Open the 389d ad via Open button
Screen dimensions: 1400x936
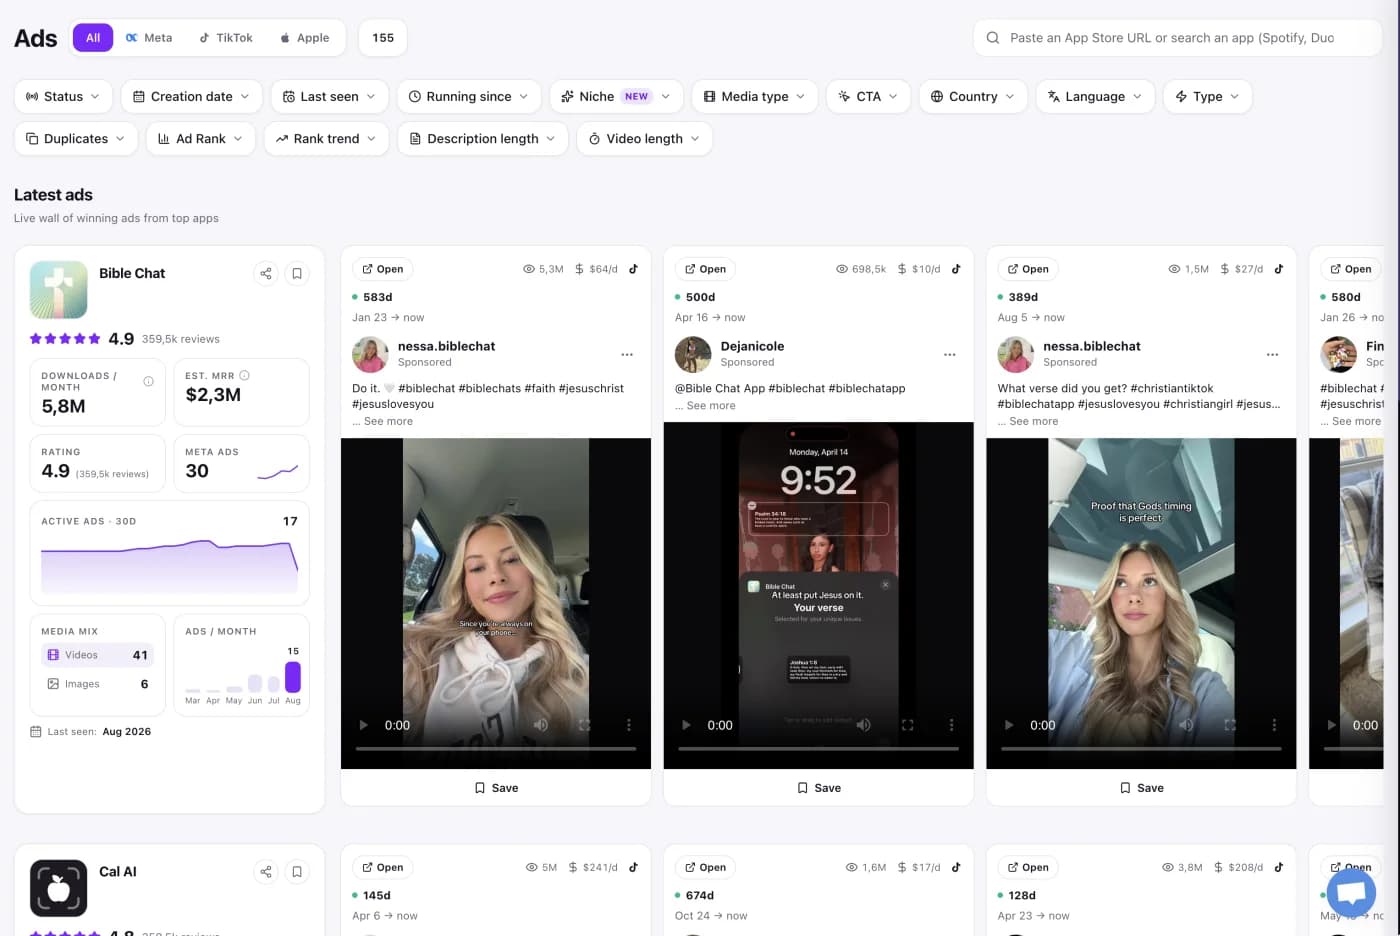[x=1028, y=269]
